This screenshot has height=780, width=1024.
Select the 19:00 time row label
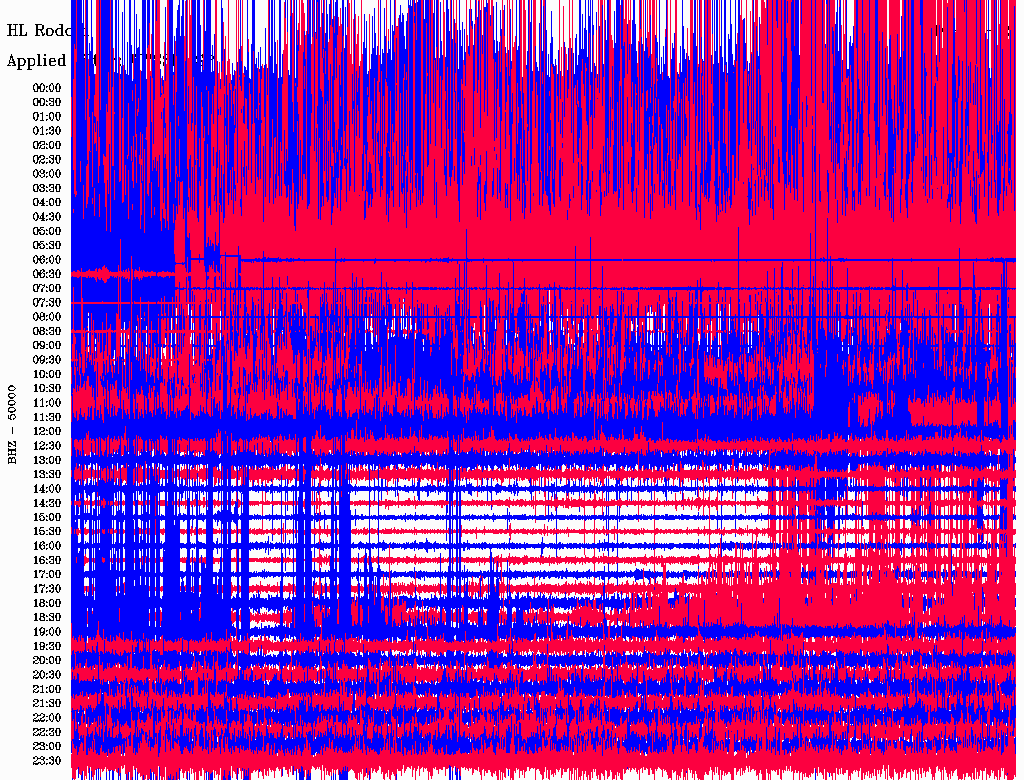47,632
